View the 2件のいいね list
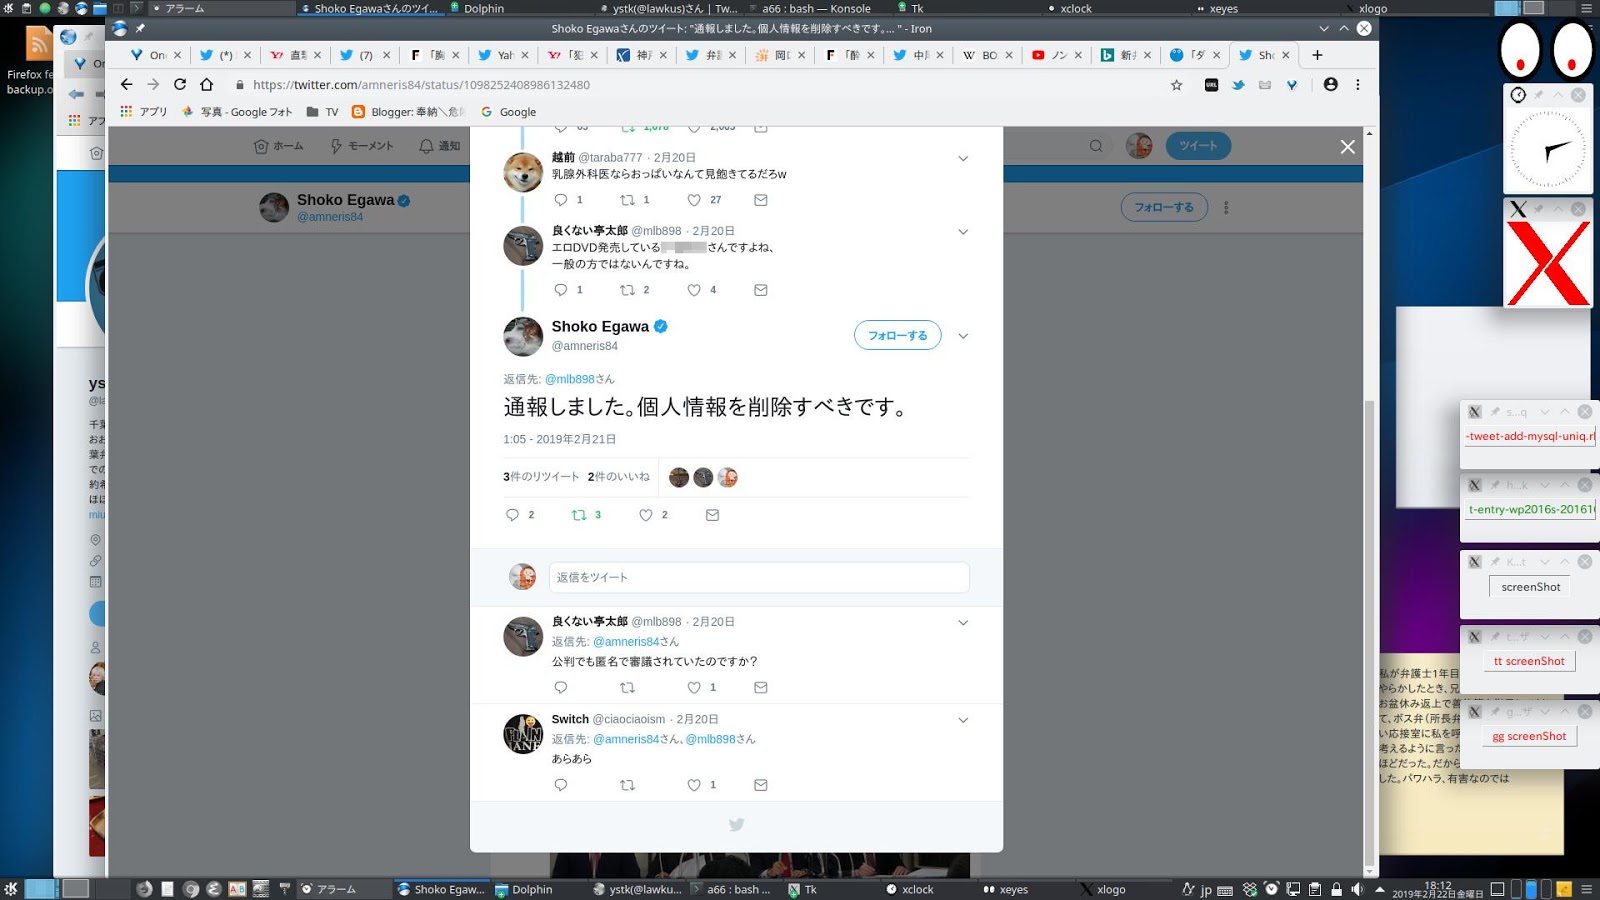This screenshot has width=1600, height=900. [618, 477]
